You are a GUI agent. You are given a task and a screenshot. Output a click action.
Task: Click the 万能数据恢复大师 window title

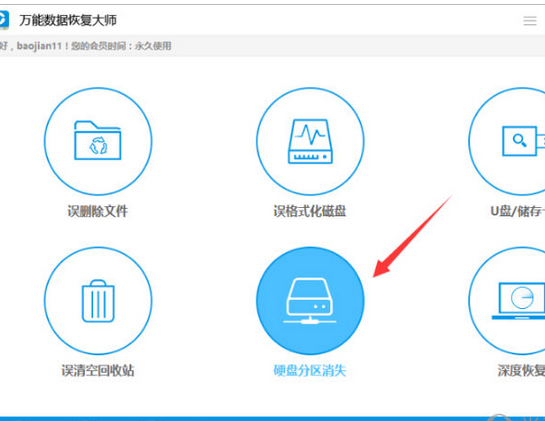click(x=68, y=20)
